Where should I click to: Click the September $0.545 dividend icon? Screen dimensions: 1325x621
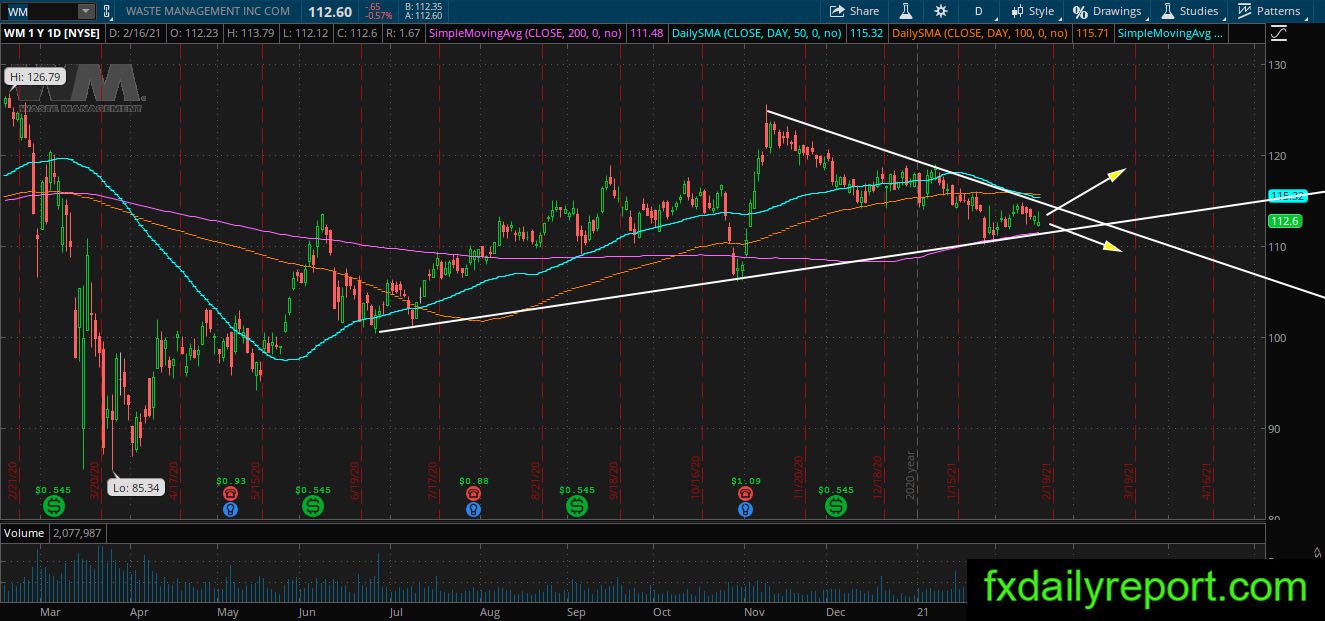576,507
